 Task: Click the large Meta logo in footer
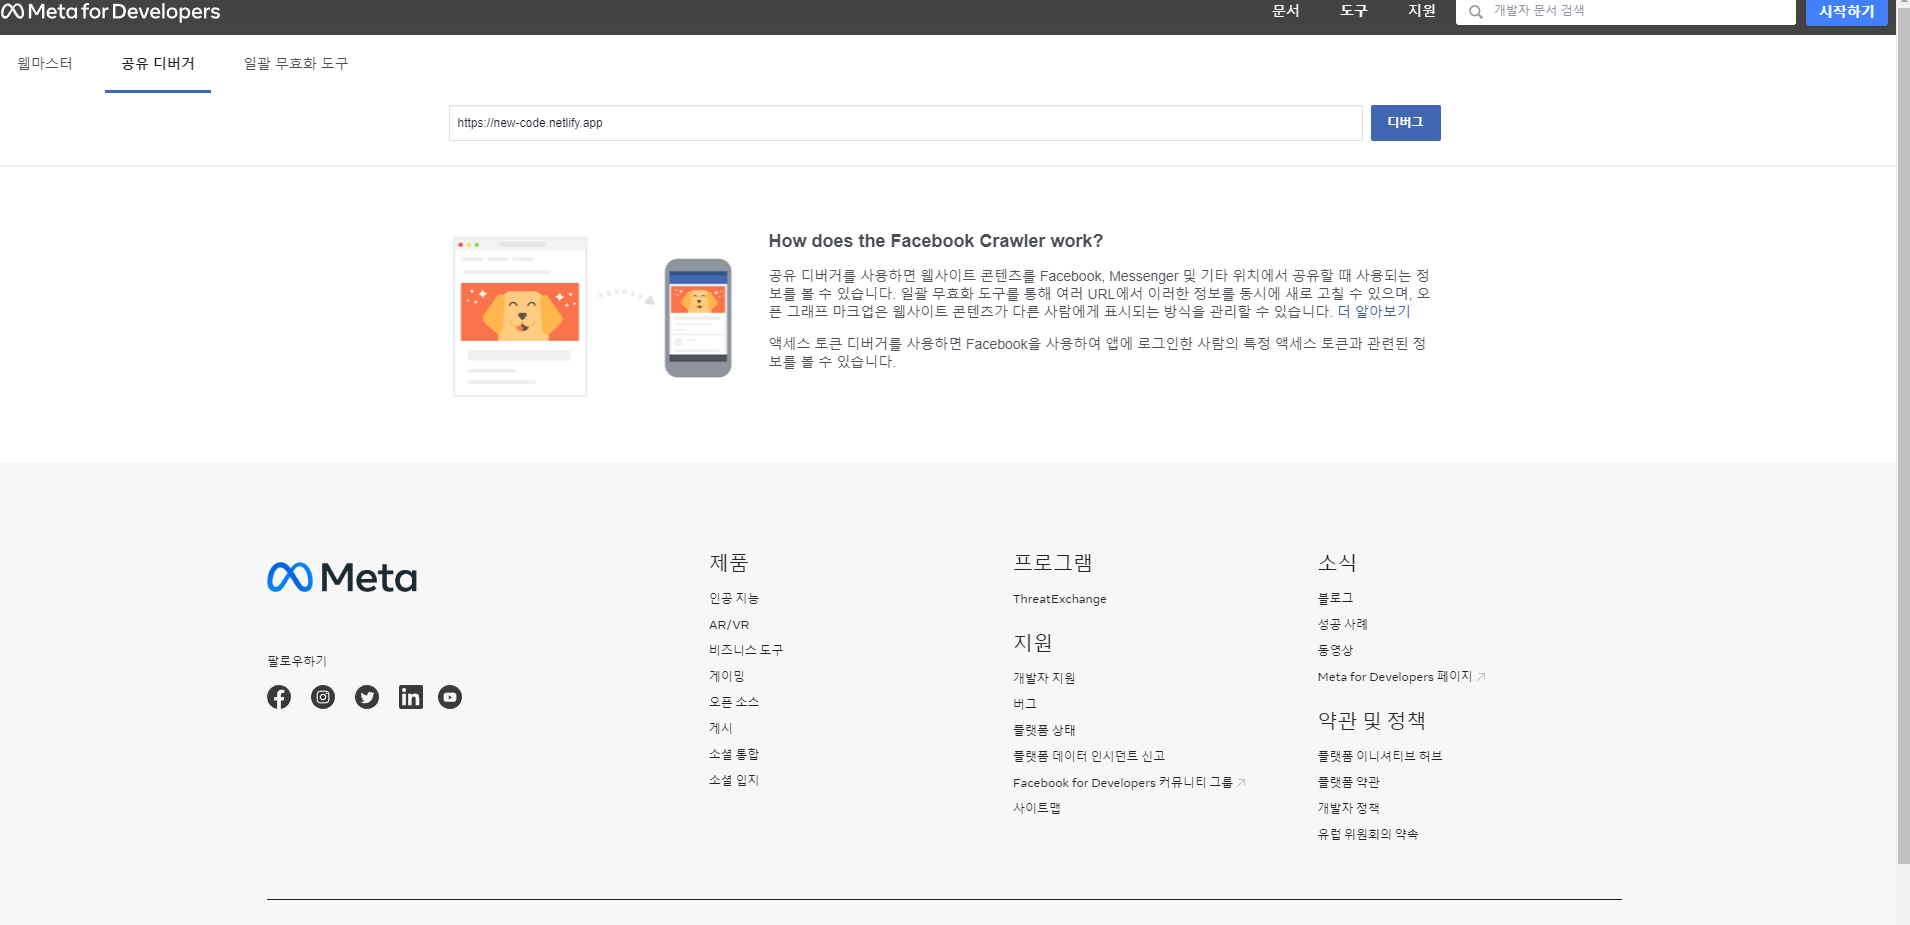coord(342,577)
